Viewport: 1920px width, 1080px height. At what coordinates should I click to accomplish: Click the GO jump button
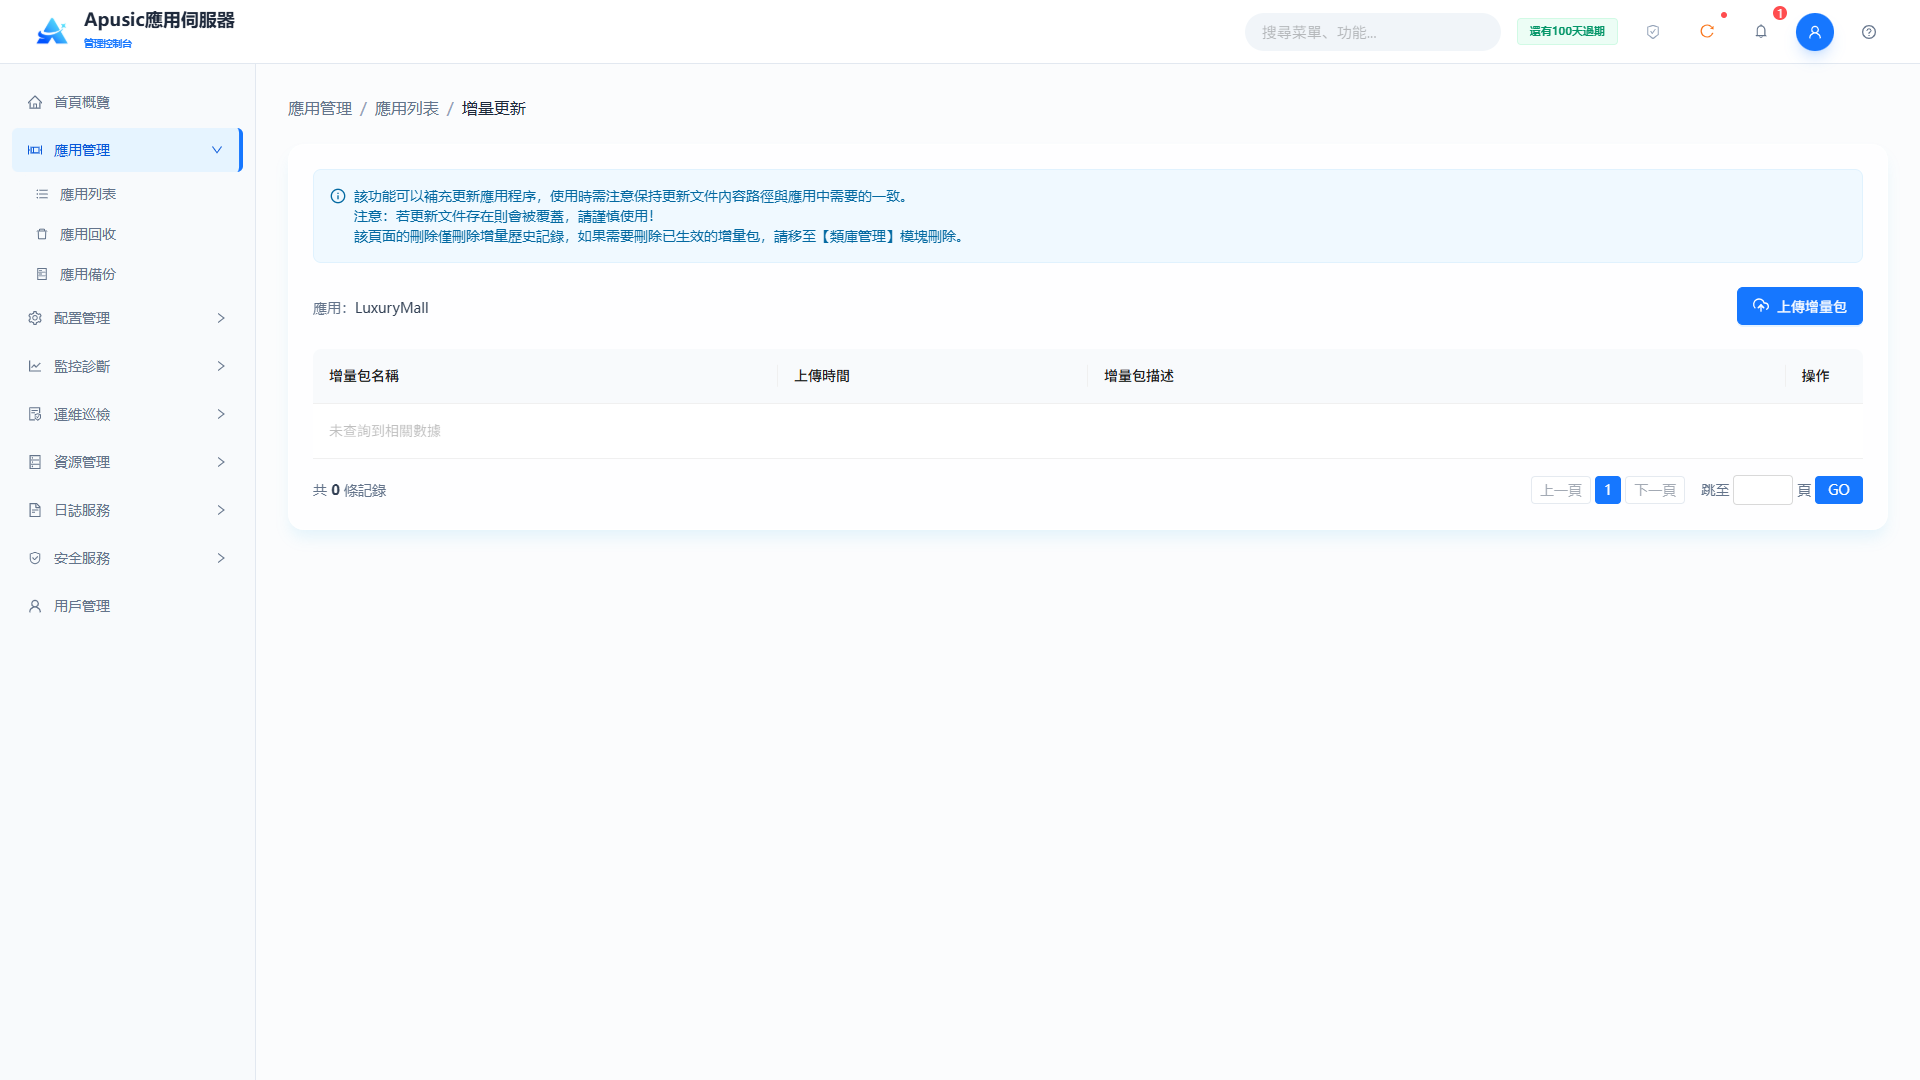tap(1838, 490)
